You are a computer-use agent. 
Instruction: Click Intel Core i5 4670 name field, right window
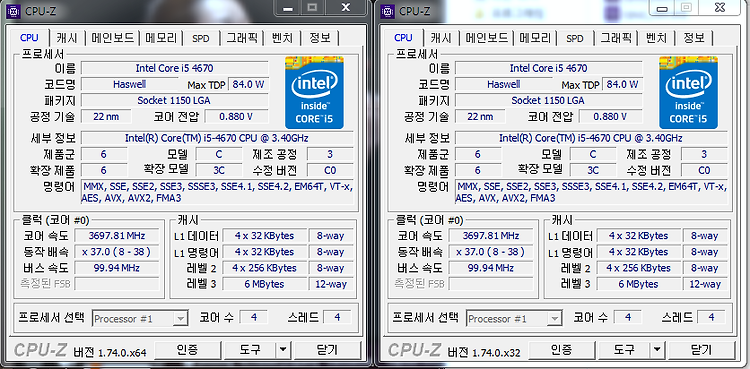point(549,68)
